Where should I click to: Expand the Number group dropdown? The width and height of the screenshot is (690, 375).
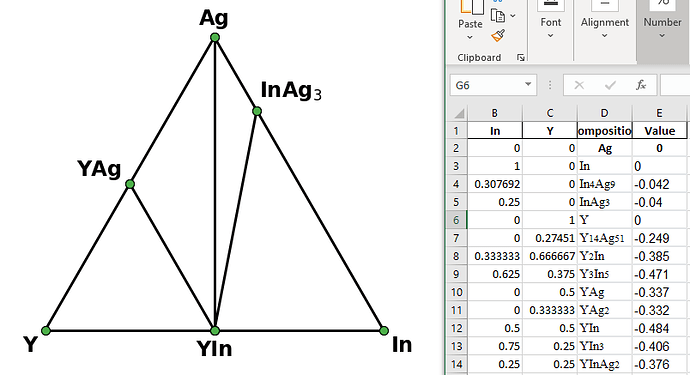(x=662, y=36)
